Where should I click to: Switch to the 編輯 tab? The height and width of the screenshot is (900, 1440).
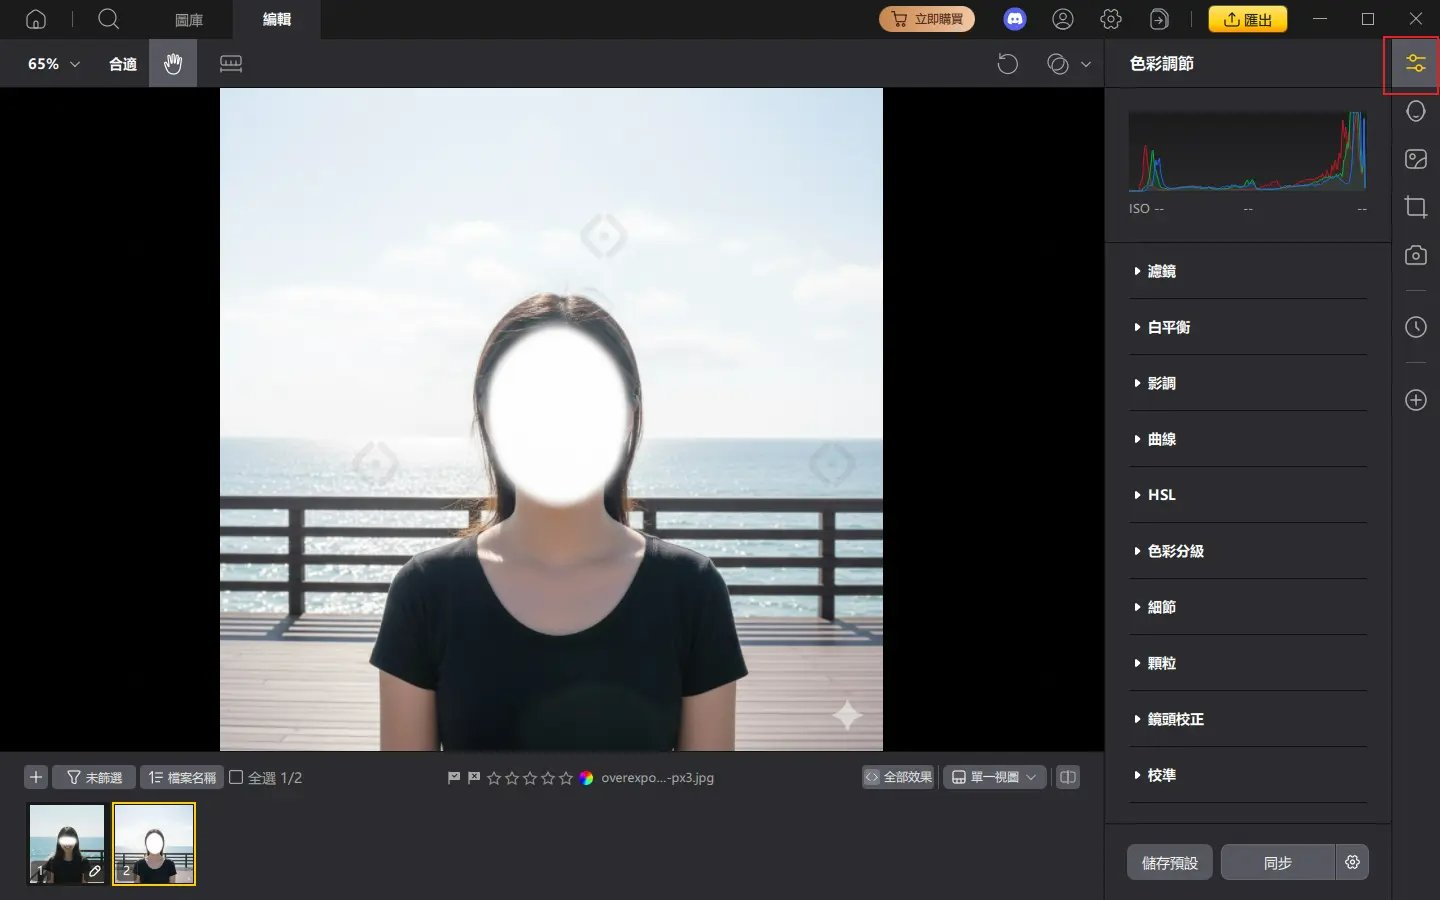coord(277,19)
